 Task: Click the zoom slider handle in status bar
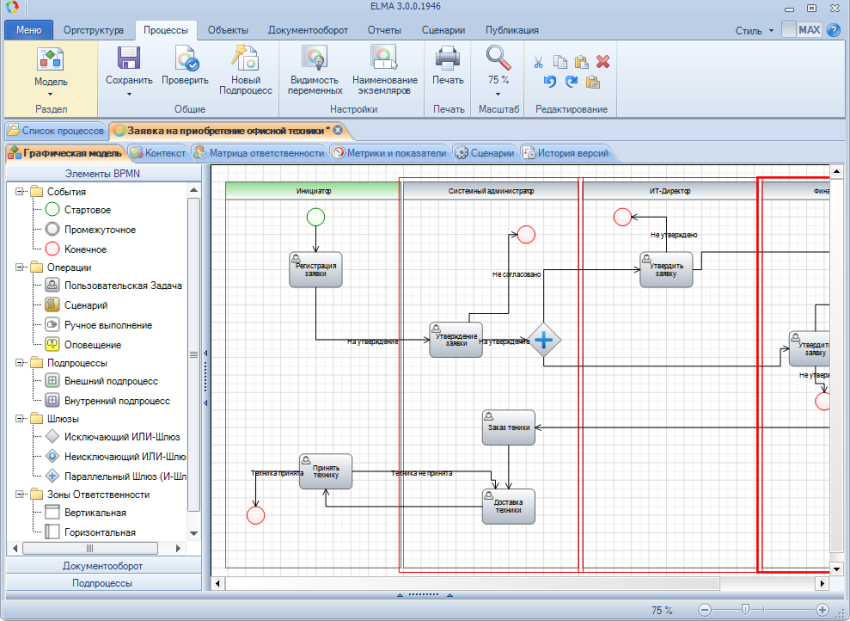pyautogui.click(x=745, y=610)
